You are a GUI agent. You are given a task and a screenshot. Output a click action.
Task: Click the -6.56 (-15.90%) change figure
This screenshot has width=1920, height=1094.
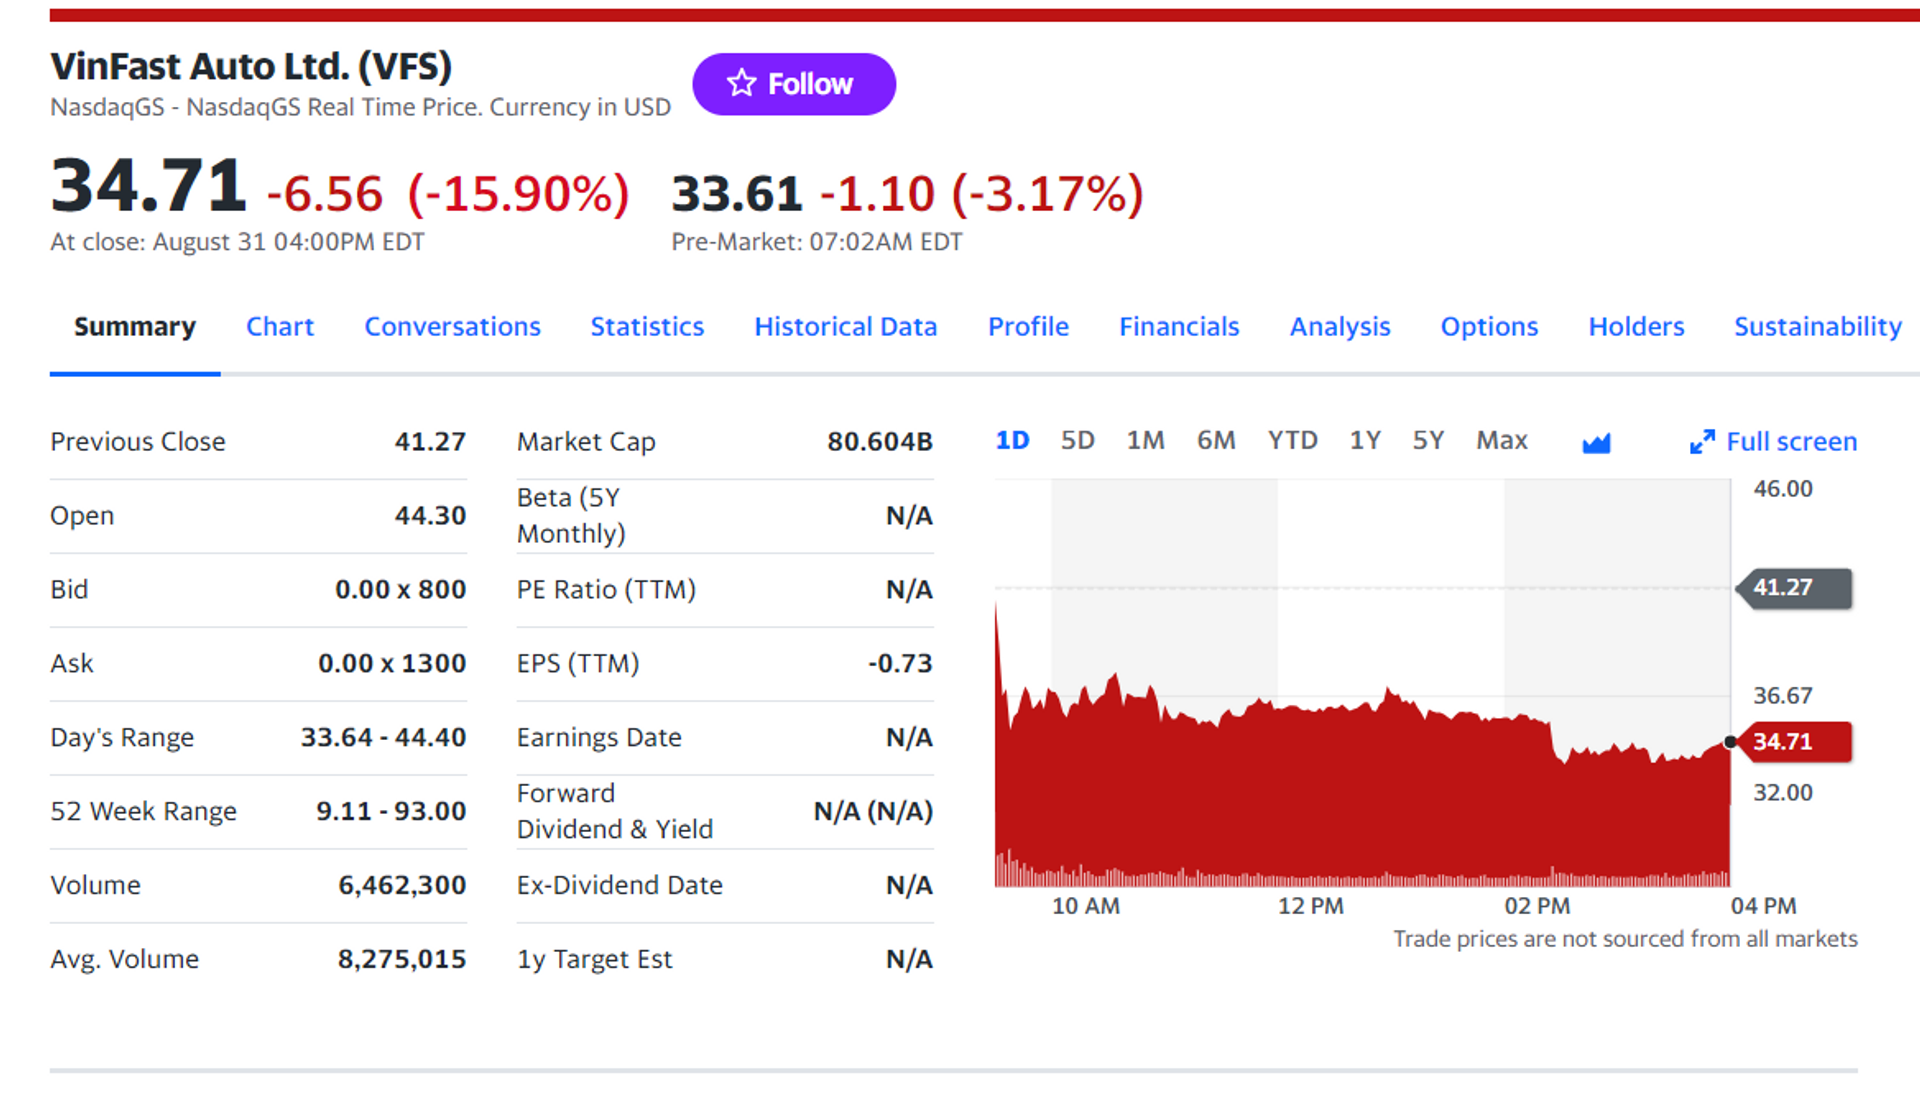click(x=448, y=193)
